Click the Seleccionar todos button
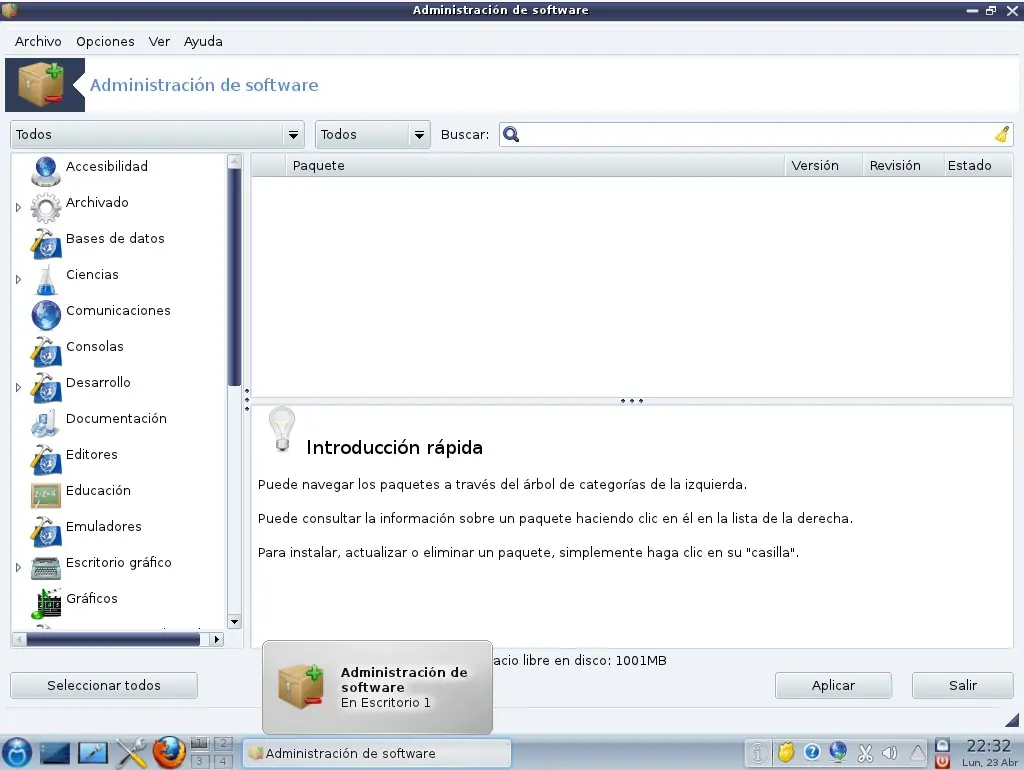Viewport: 1024px width, 770px height. point(104,685)
